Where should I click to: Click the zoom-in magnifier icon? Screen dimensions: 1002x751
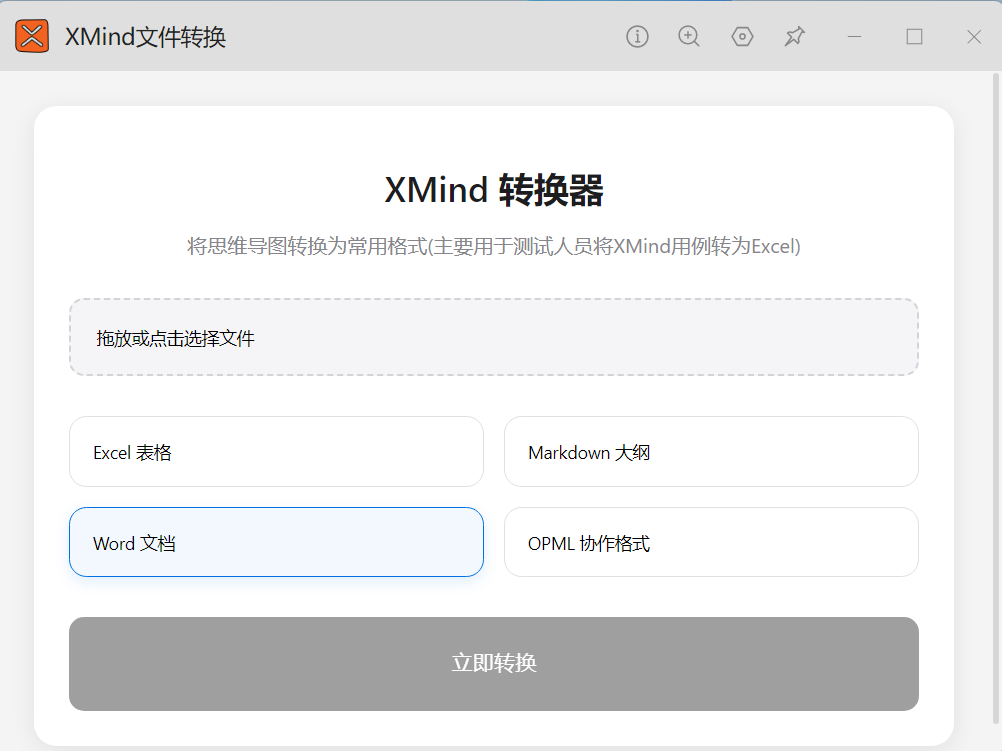tap(689, 36)
